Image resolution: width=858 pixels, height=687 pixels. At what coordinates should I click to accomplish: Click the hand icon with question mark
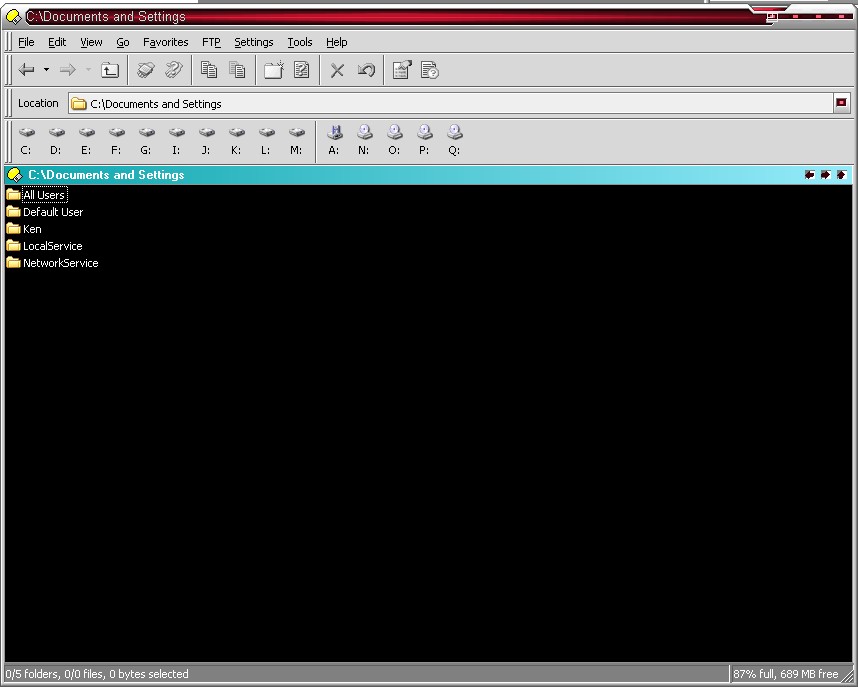(173, 70)
